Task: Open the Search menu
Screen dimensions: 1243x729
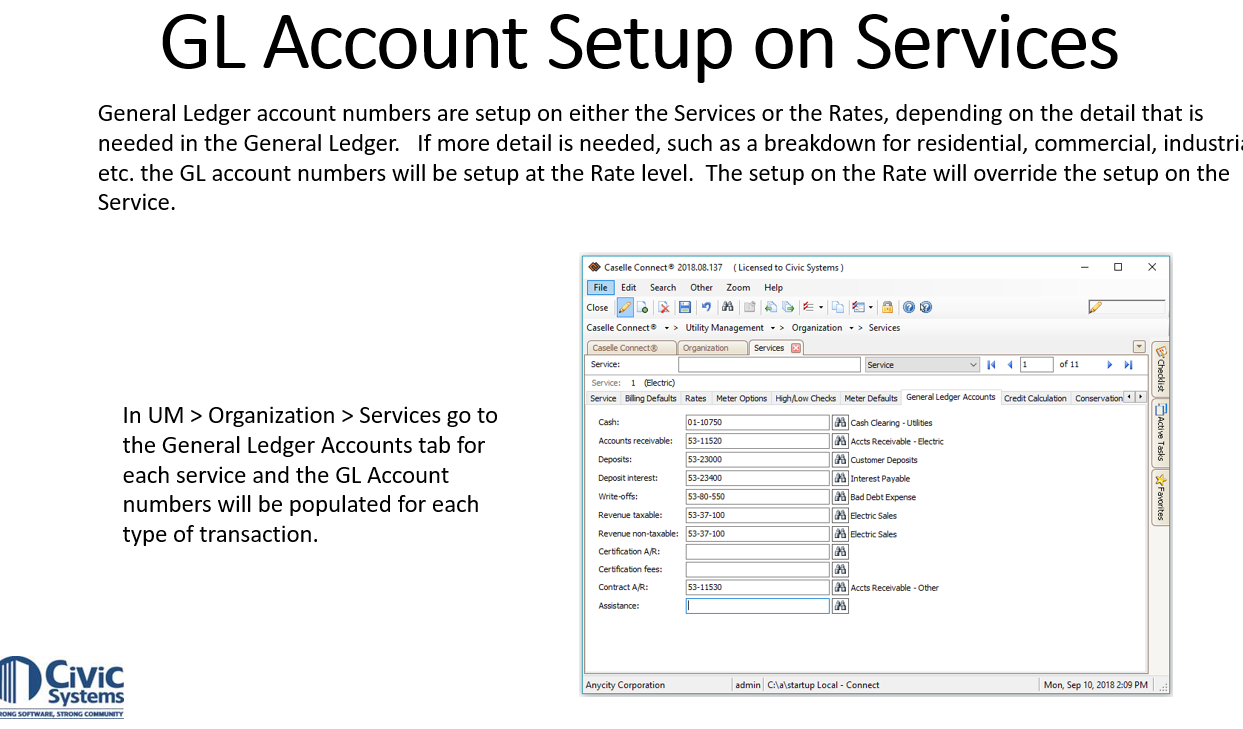Action: [x=663, y=287]
